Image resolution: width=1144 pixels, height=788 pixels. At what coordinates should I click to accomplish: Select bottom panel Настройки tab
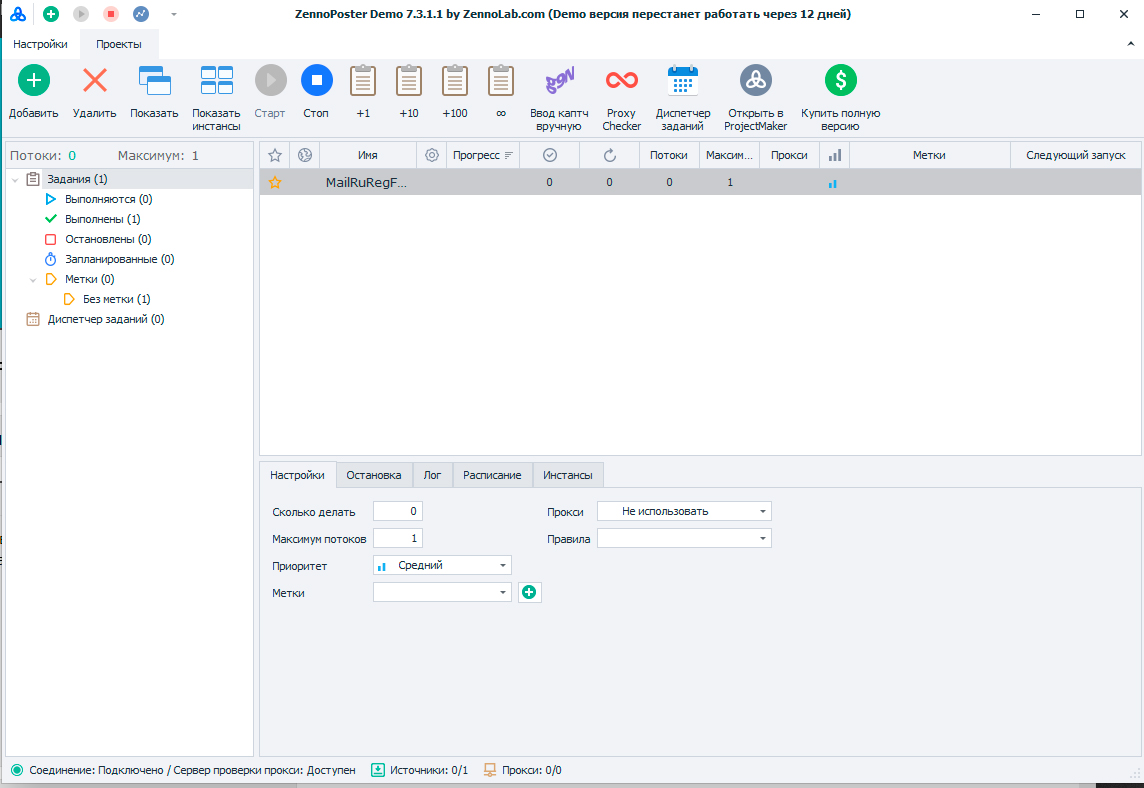pyautogui.click(x=298, y=475)
